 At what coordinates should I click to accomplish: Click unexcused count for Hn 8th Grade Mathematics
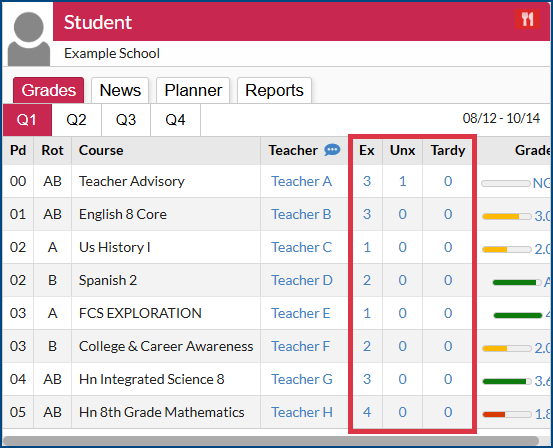[x=402, y=412]
